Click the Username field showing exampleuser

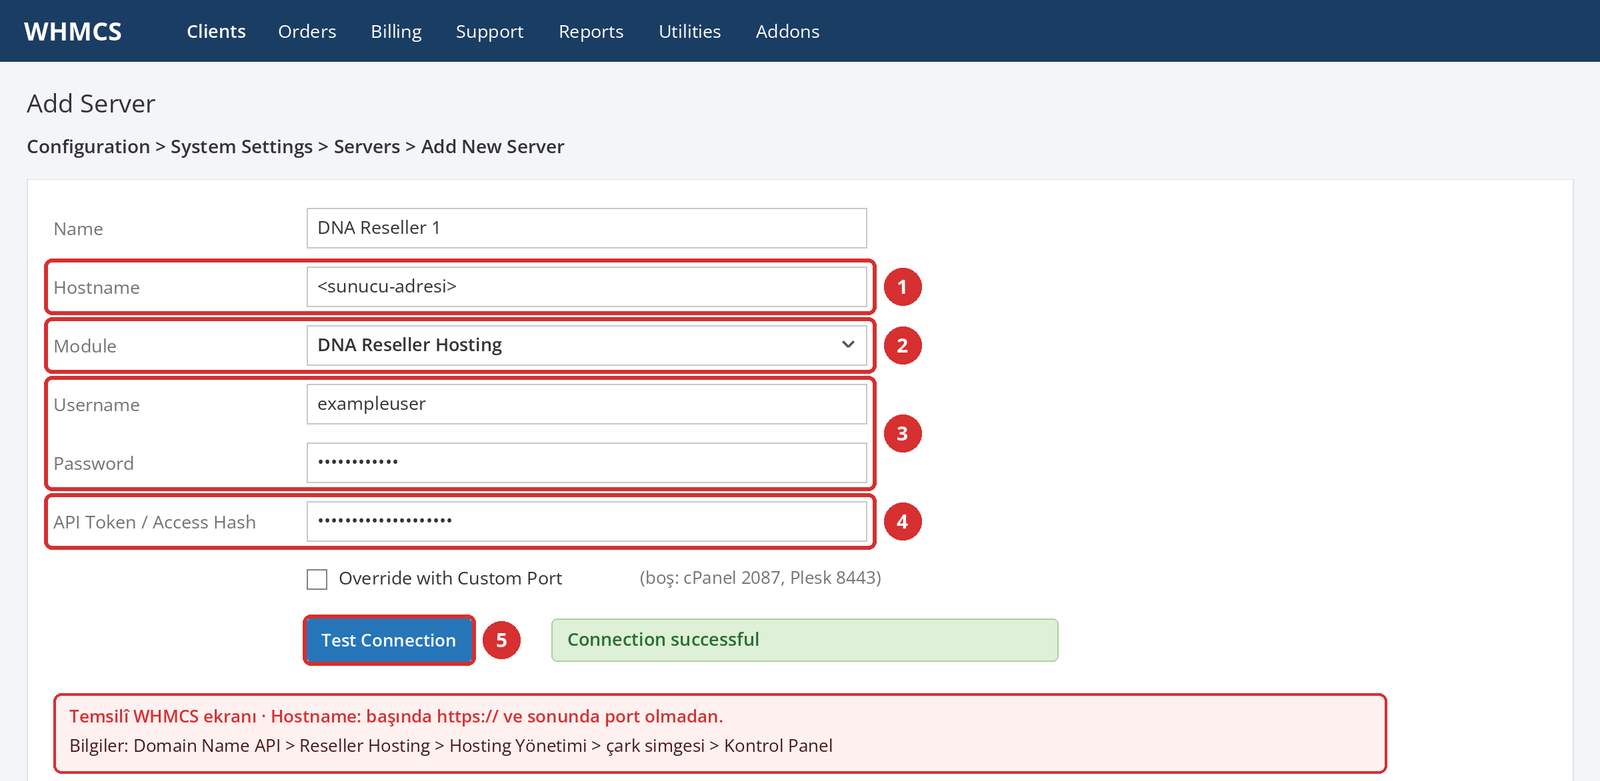tap(586, 404)
